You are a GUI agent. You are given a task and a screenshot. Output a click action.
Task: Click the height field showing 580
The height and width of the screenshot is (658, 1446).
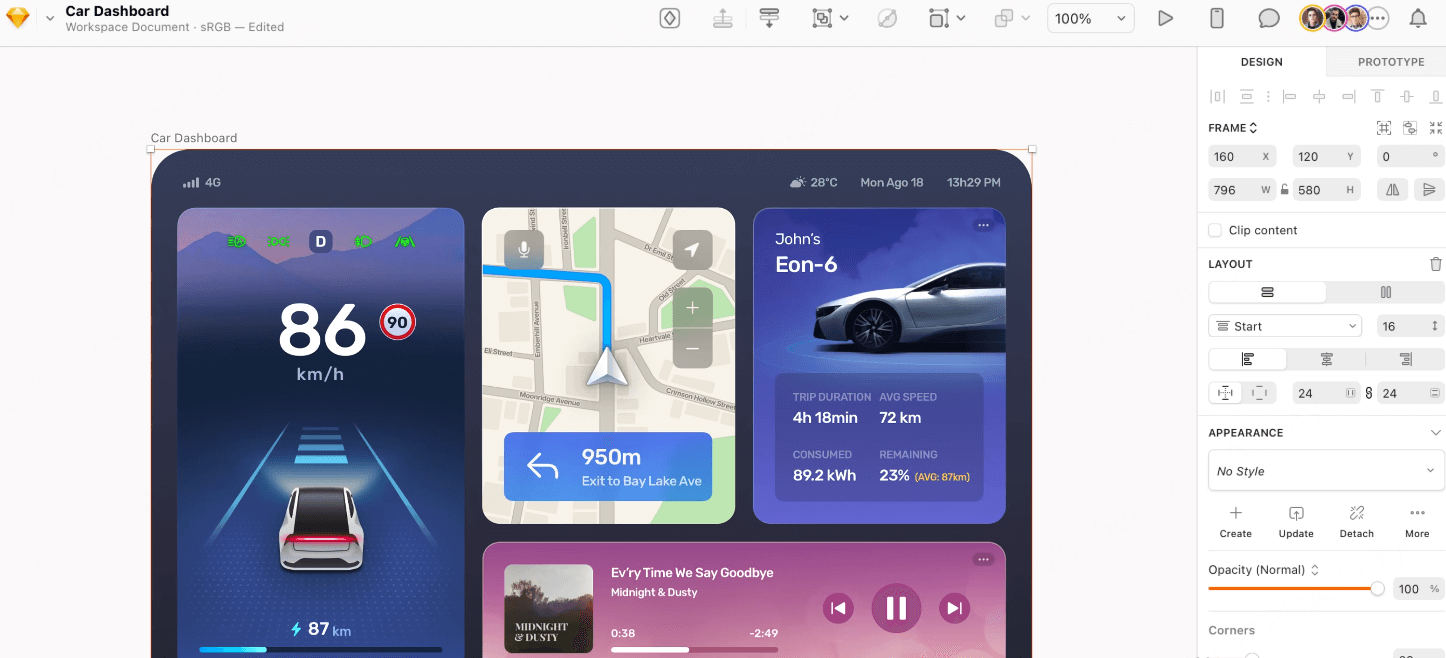tap(1326, 190)
